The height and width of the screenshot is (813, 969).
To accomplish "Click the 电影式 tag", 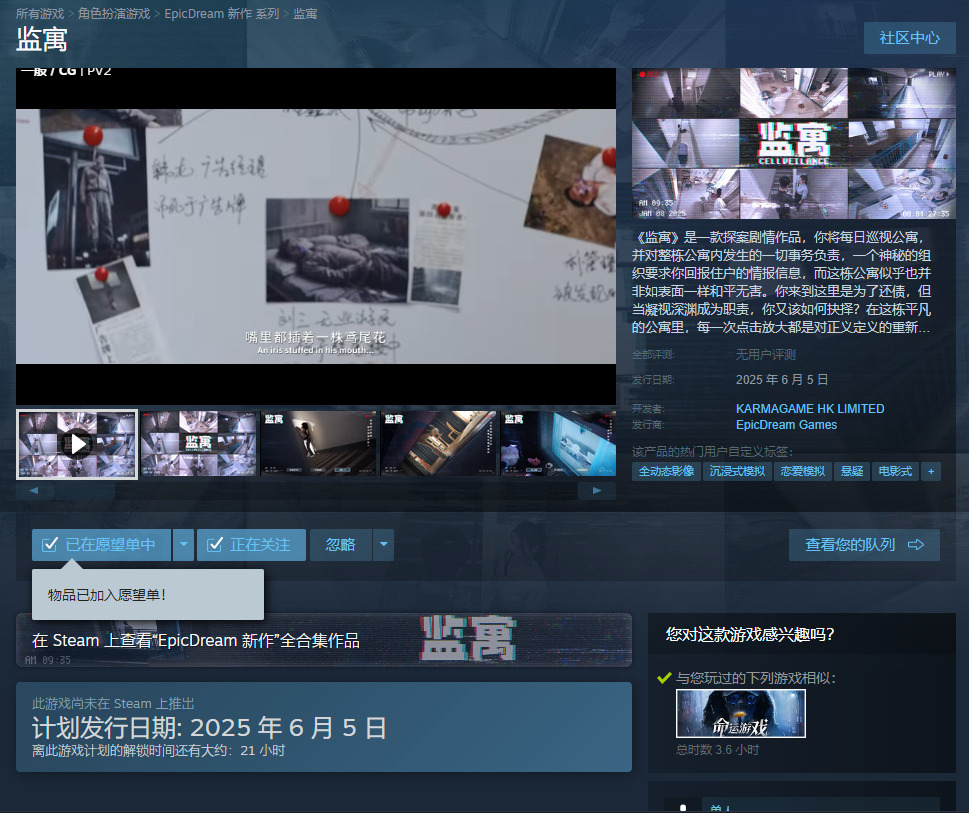I will click(x=895, y=471).
